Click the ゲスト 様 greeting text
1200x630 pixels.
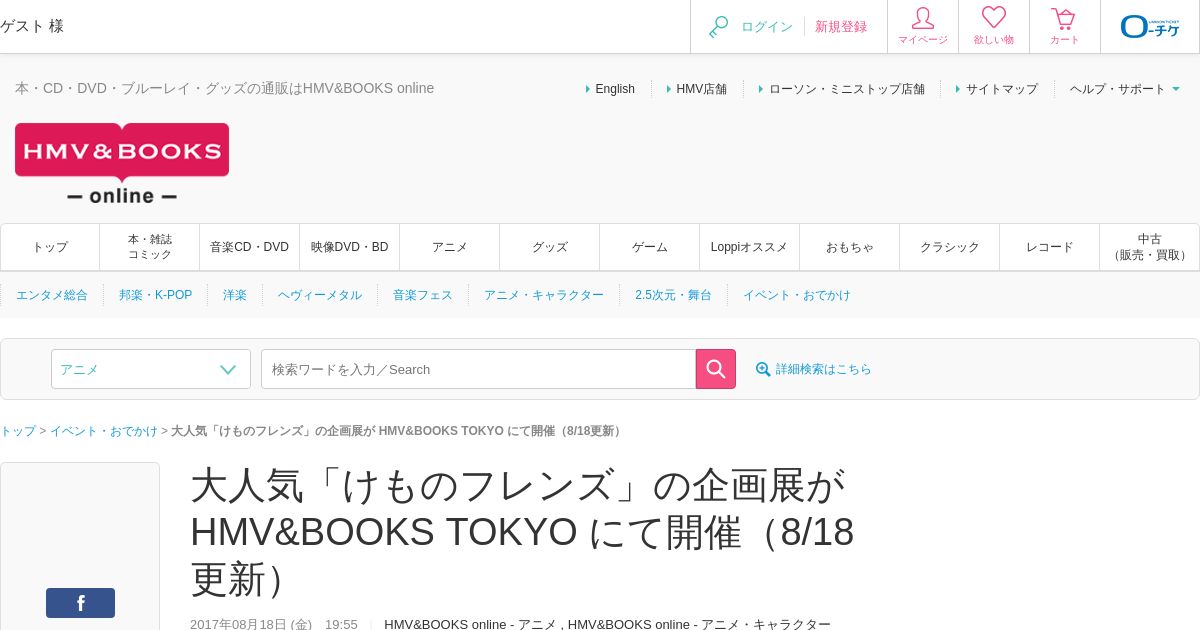coord(32,26)
